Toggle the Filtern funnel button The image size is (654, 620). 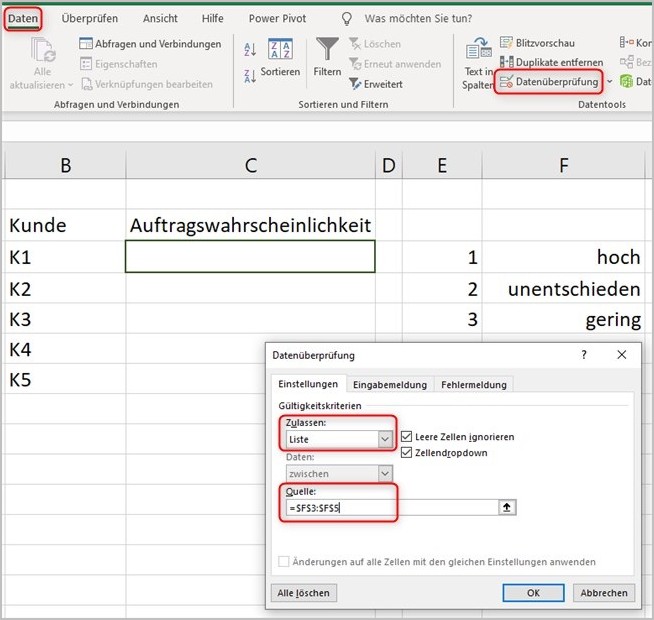pyautogui.click(x=327, y=57)
